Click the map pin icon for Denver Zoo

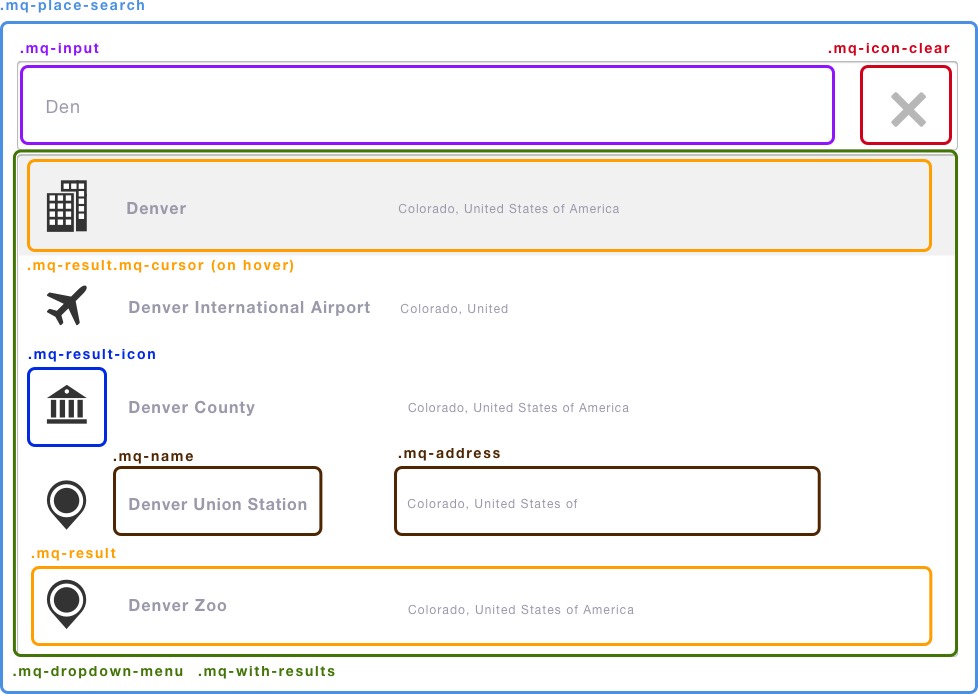pyautogui.click(x=66, y=604)
